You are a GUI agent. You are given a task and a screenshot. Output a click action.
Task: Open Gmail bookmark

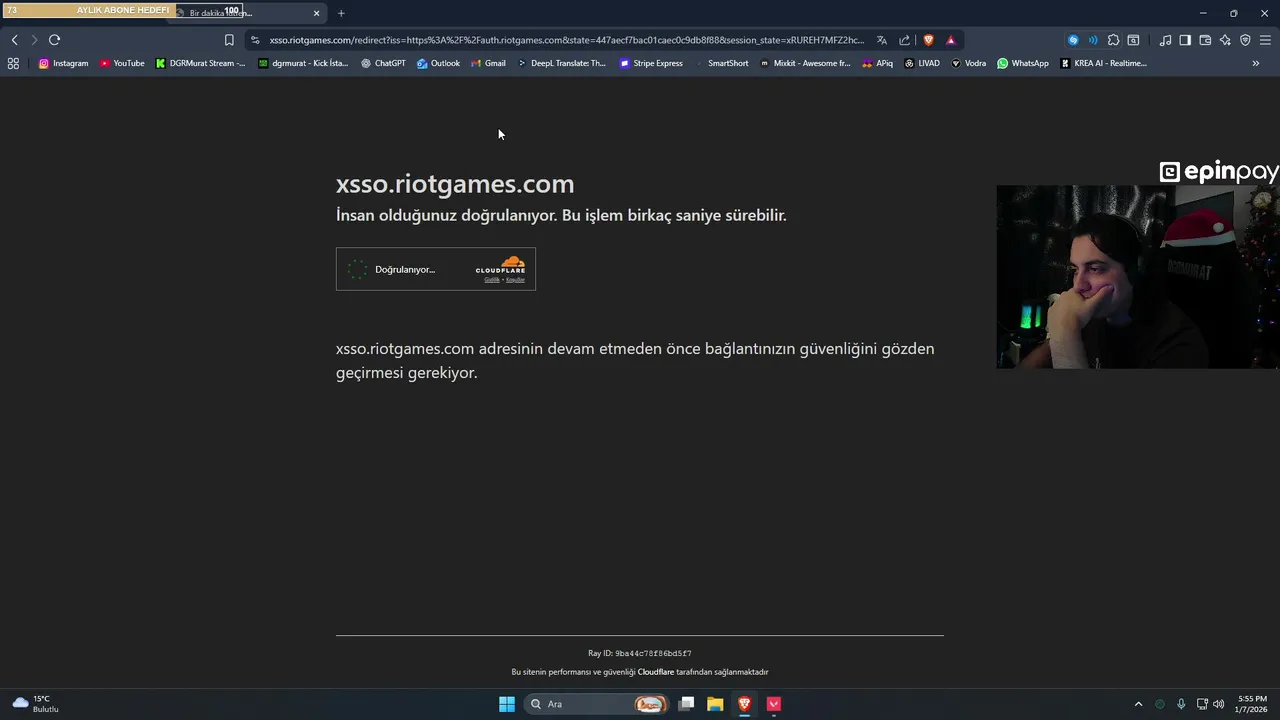click(488, 63)
